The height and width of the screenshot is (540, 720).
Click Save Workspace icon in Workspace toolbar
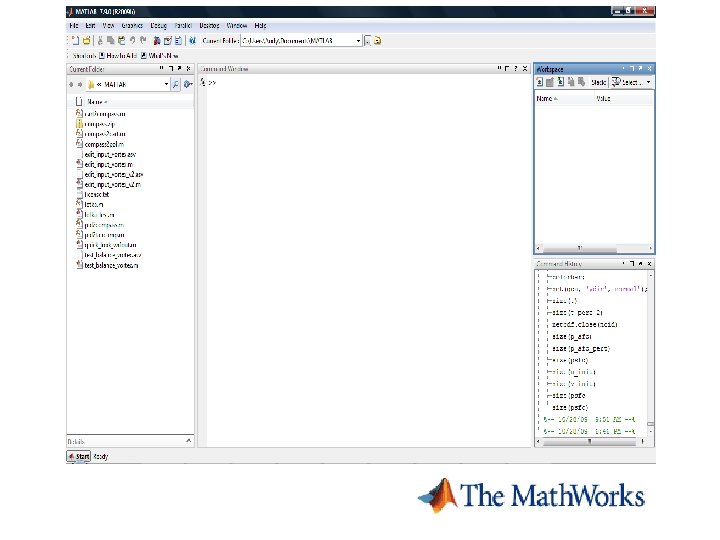tap(571, 82)
